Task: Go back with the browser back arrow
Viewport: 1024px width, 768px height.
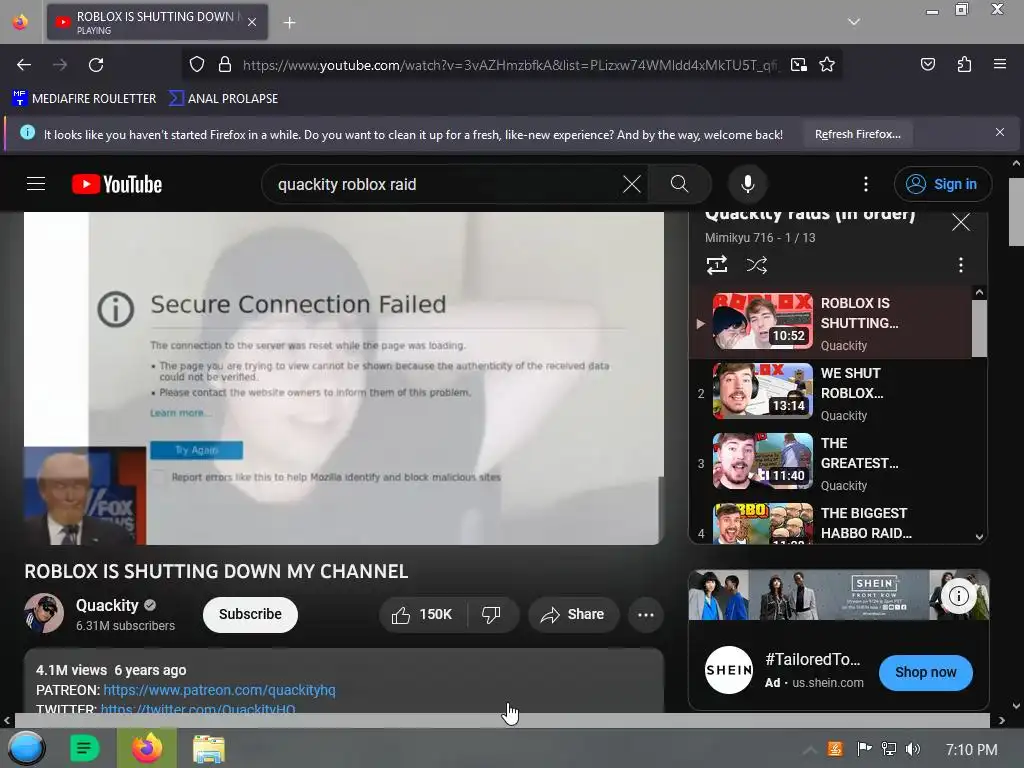Action: [24, 65]
